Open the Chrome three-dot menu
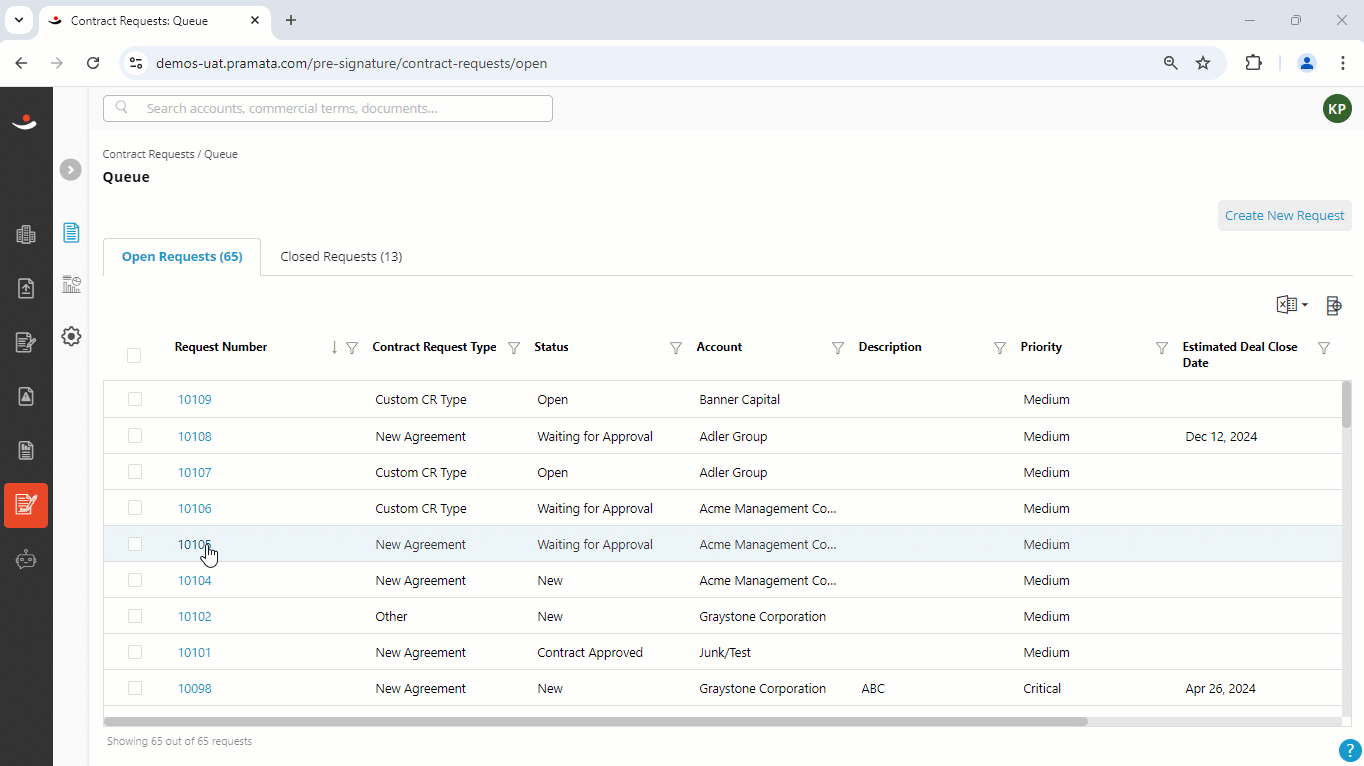Viewport: 1364px width, 766px height. [x=1344, y=63]
